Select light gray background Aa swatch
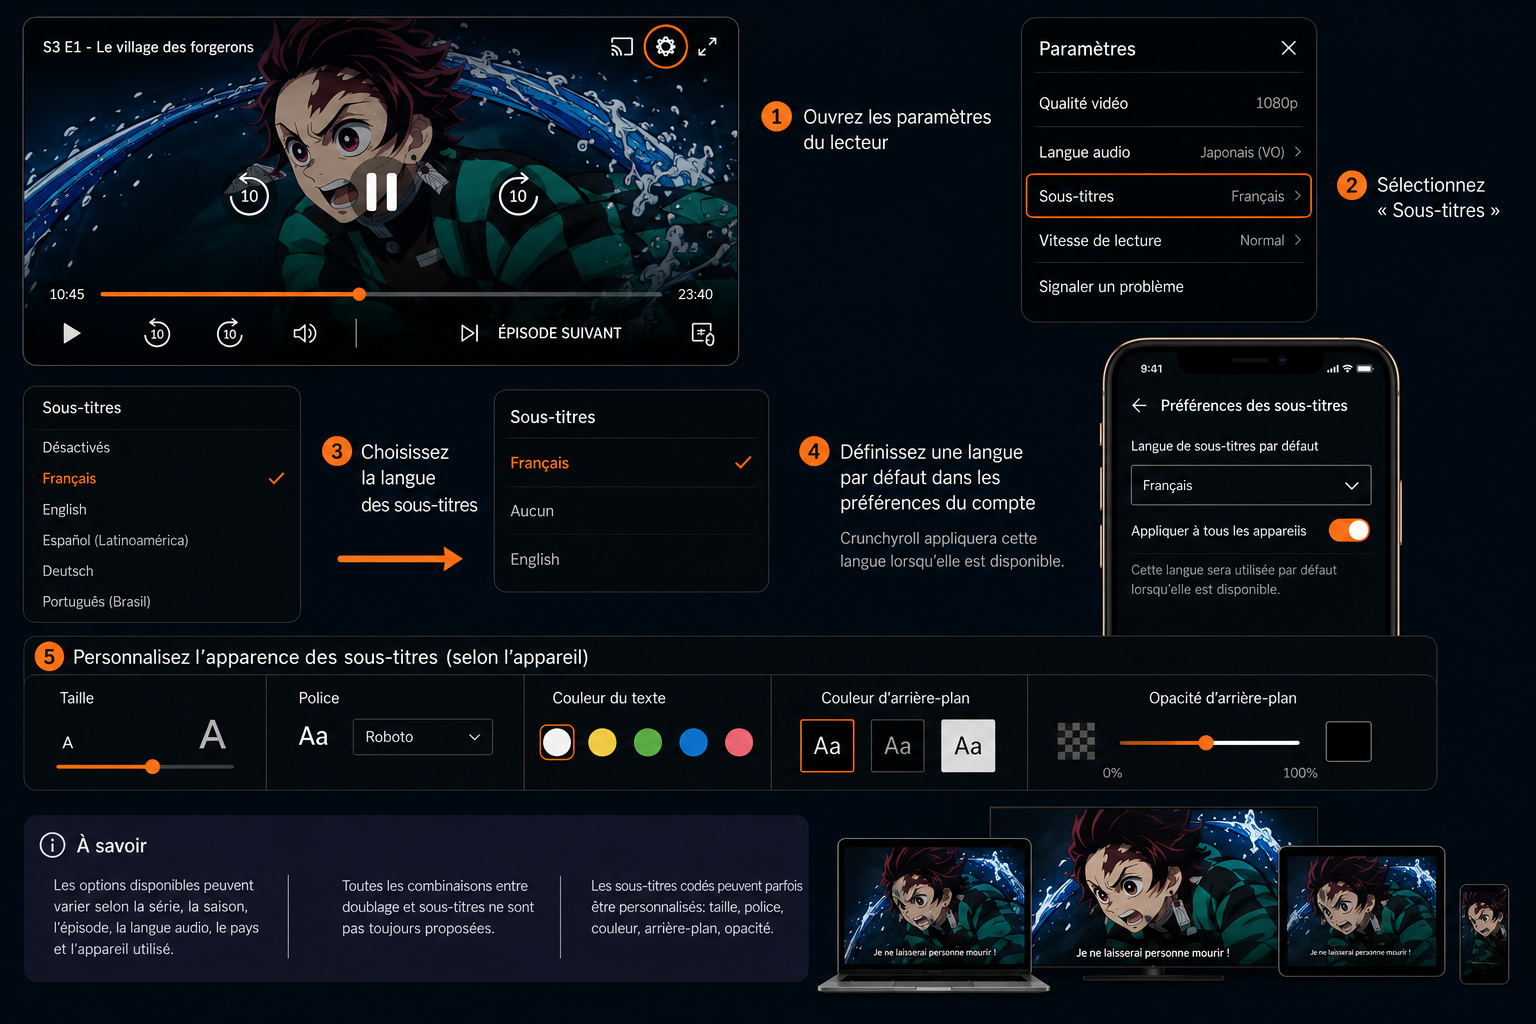The image size is (1536, 1024). click(968, 746)
